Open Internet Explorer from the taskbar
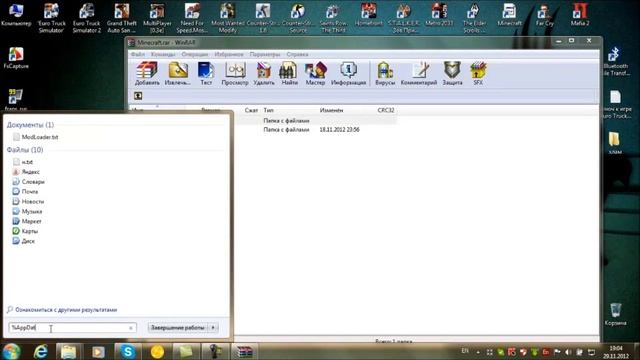640x360 pixels. tap(40, 351)
